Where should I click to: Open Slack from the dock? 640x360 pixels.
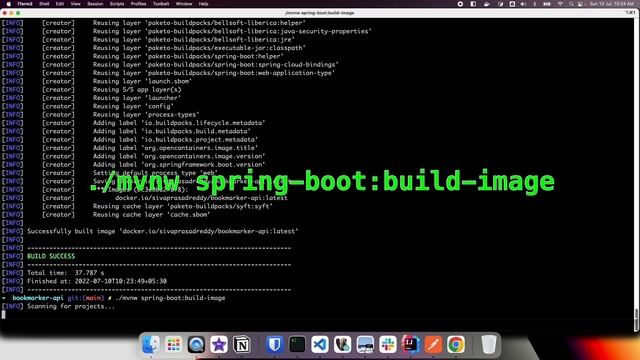[388, 344]
